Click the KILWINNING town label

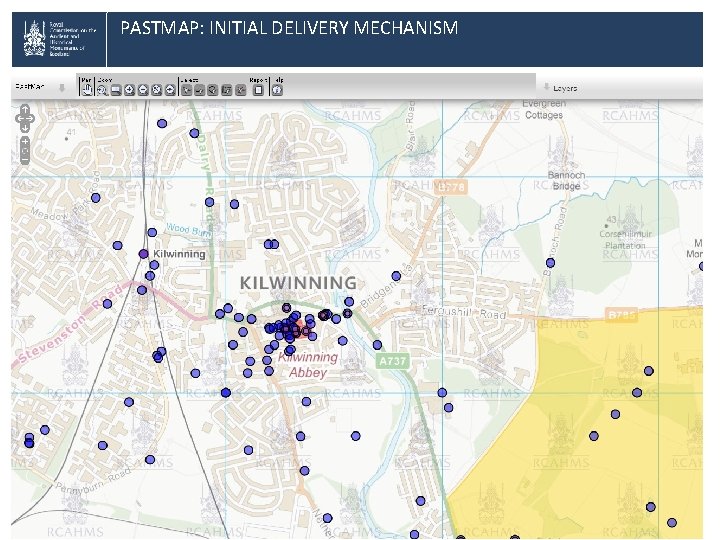pos(298,283)
